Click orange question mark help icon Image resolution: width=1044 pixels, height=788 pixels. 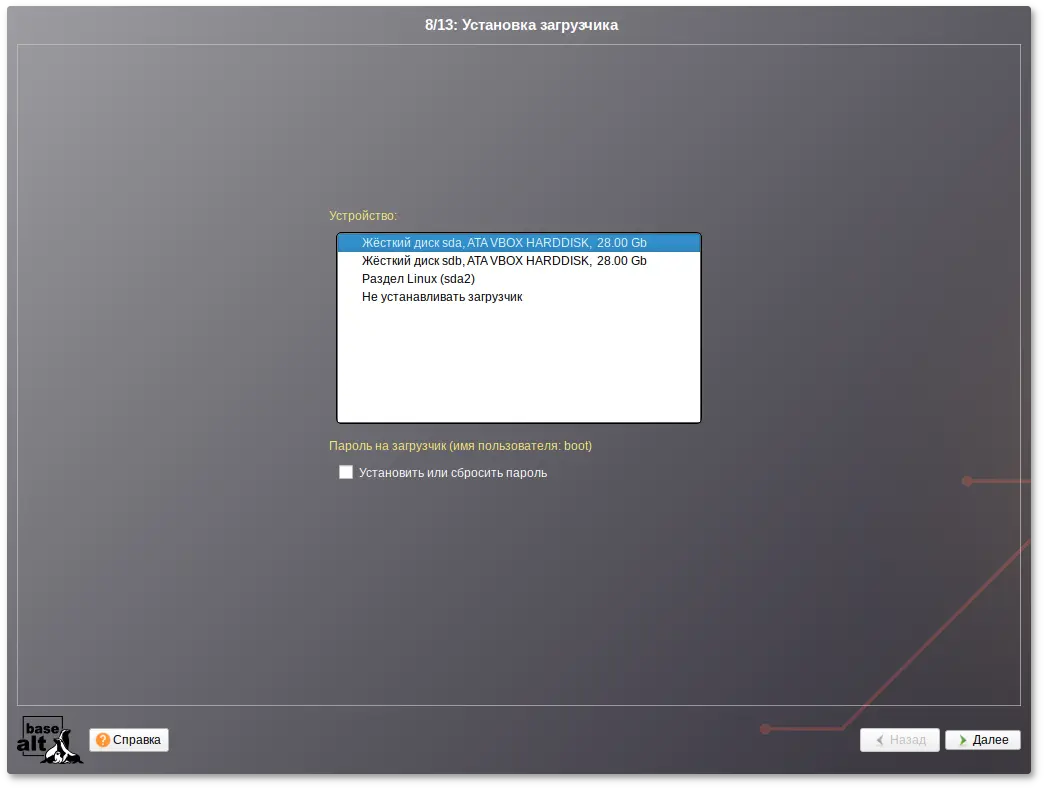tap(103, 740)
